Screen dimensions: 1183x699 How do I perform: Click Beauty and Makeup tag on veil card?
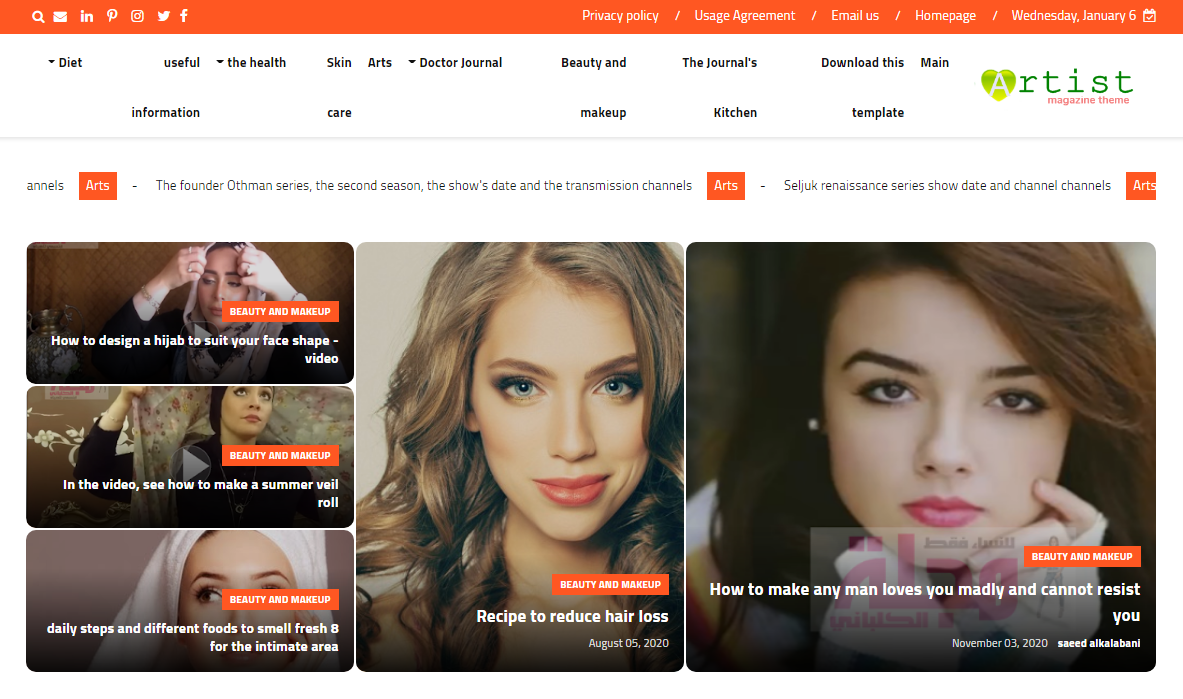tap(280, 456)
